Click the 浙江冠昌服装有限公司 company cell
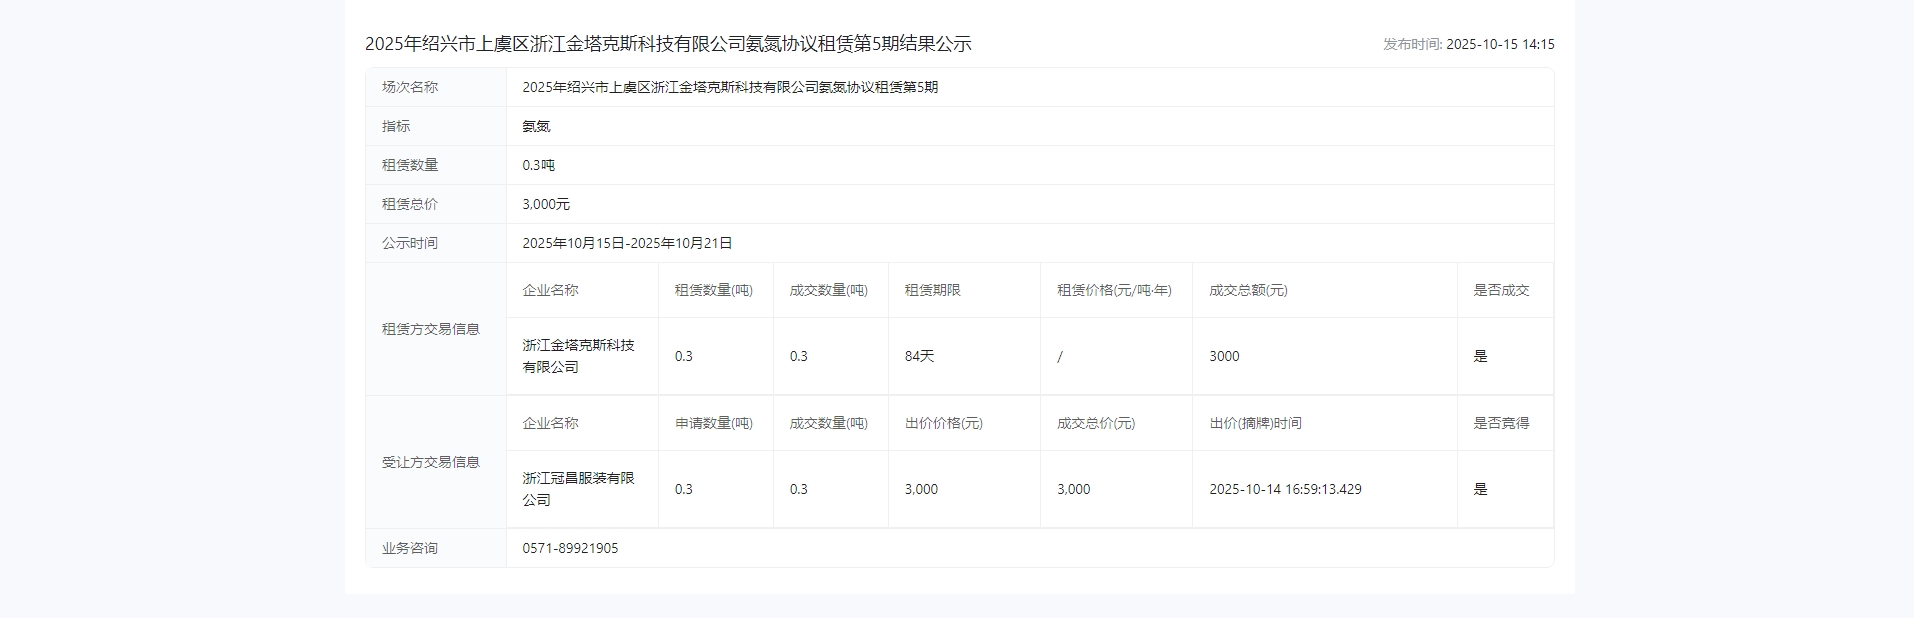This screenshot has width=1914, height=618. tap(578, 489)
